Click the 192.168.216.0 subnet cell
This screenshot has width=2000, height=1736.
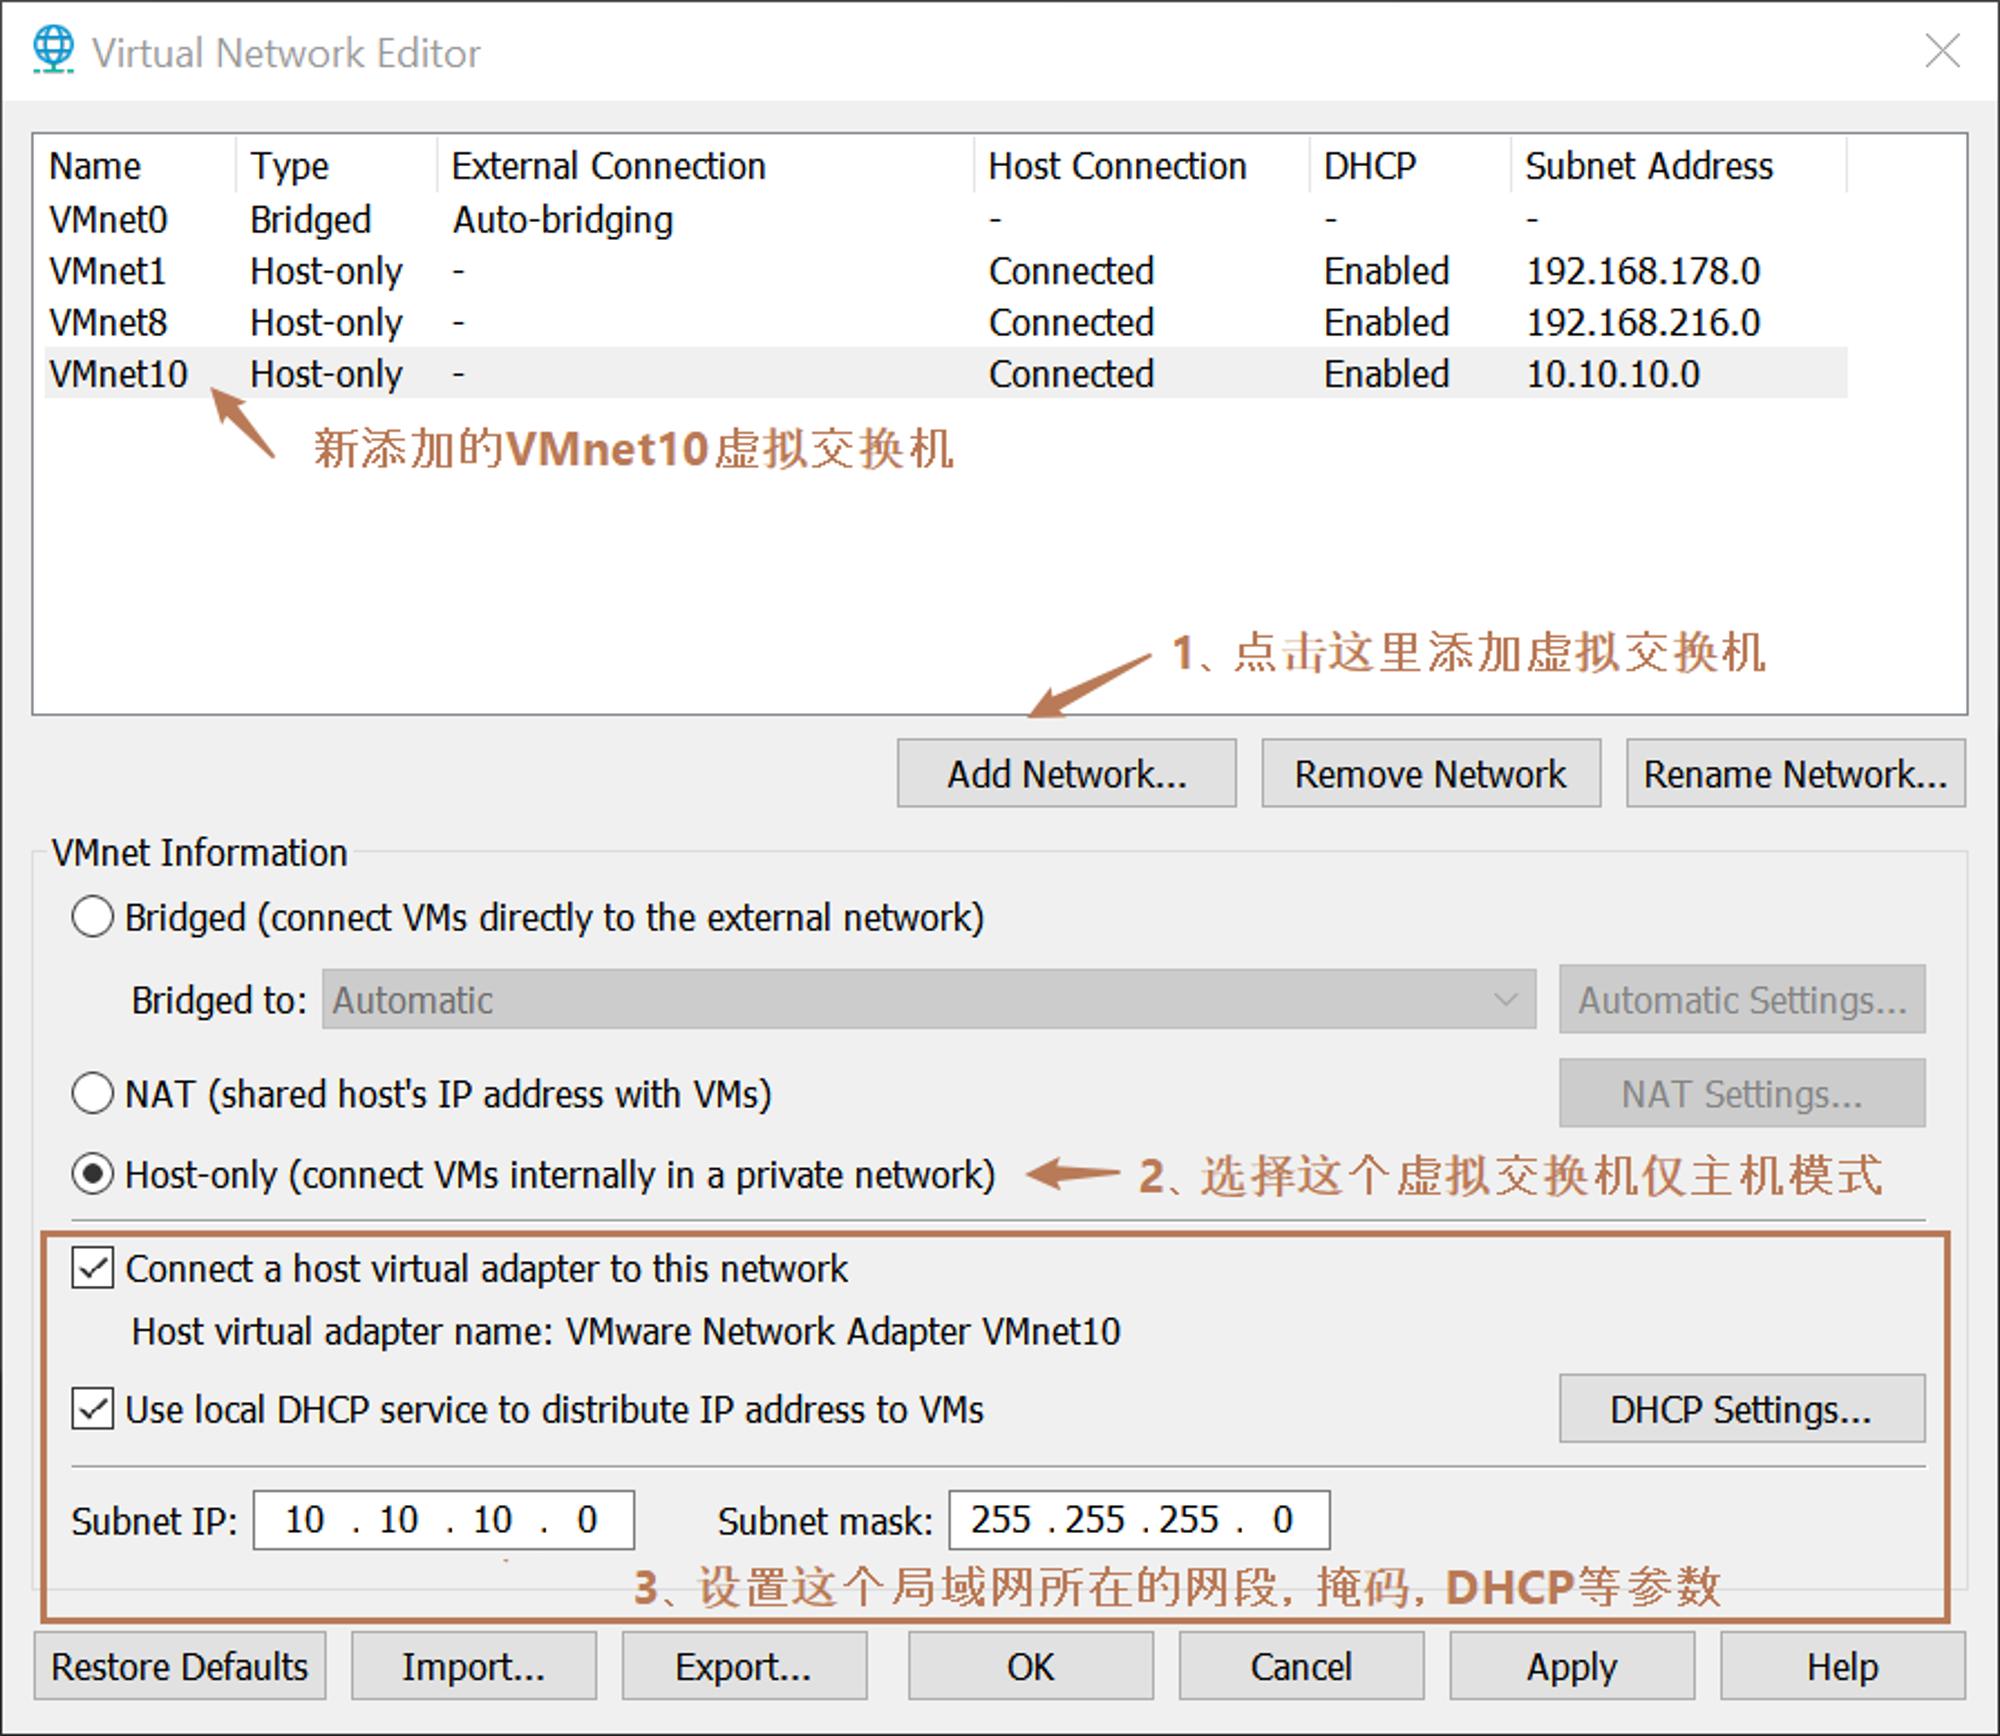1642,322
